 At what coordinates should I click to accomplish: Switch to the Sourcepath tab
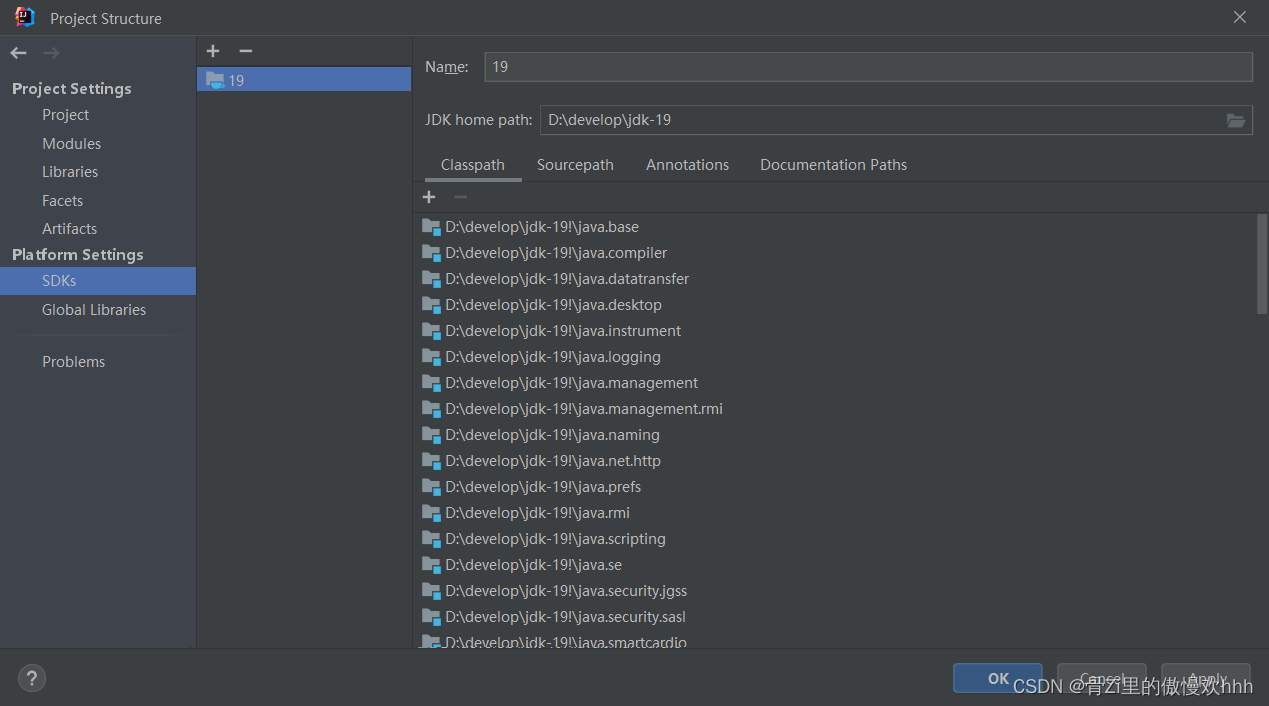[x=575, y=165]
